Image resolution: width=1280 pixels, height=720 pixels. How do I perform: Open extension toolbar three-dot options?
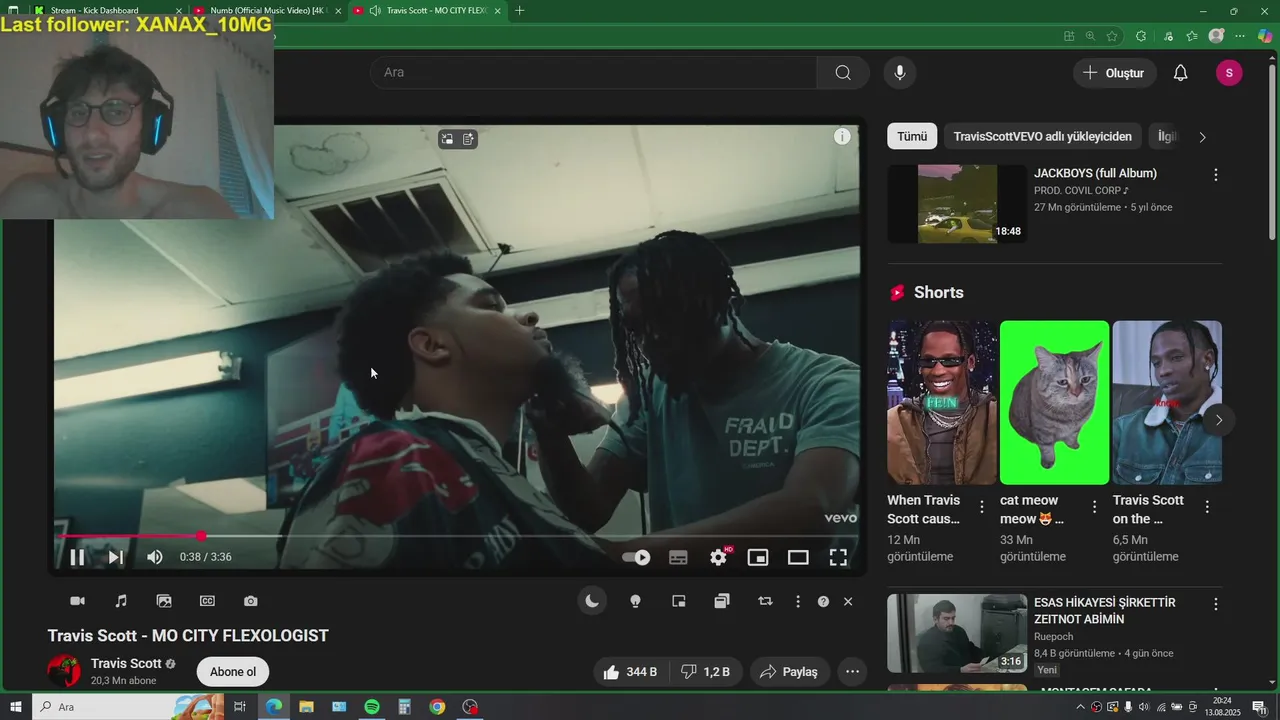tap(798, 601)
